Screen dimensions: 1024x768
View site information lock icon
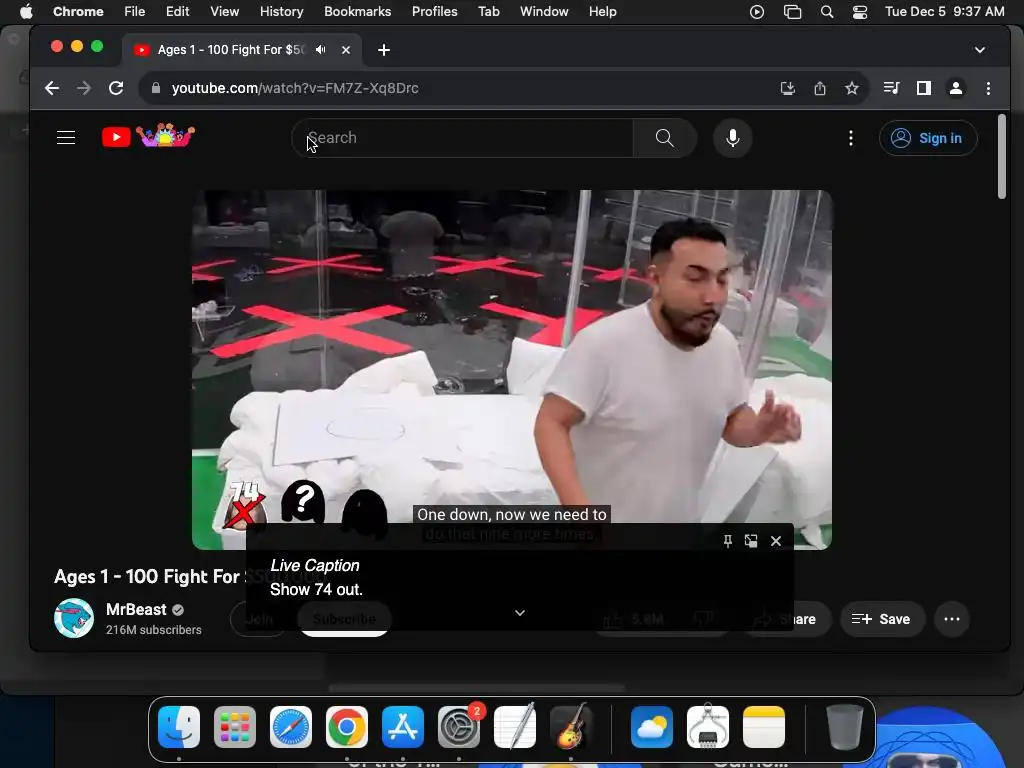[155, 88]
